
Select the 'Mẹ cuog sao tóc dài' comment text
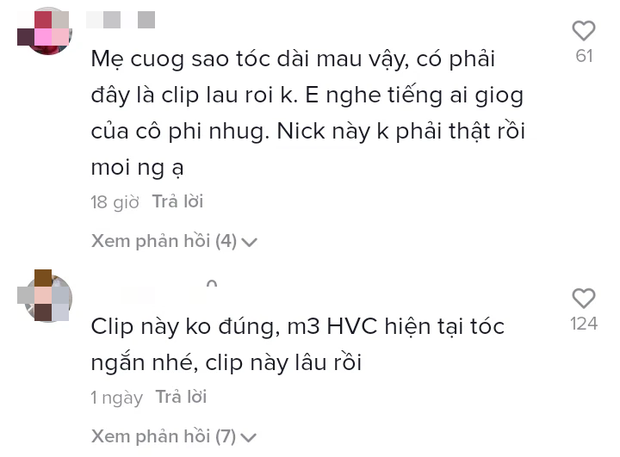click(x=308, y=113)
